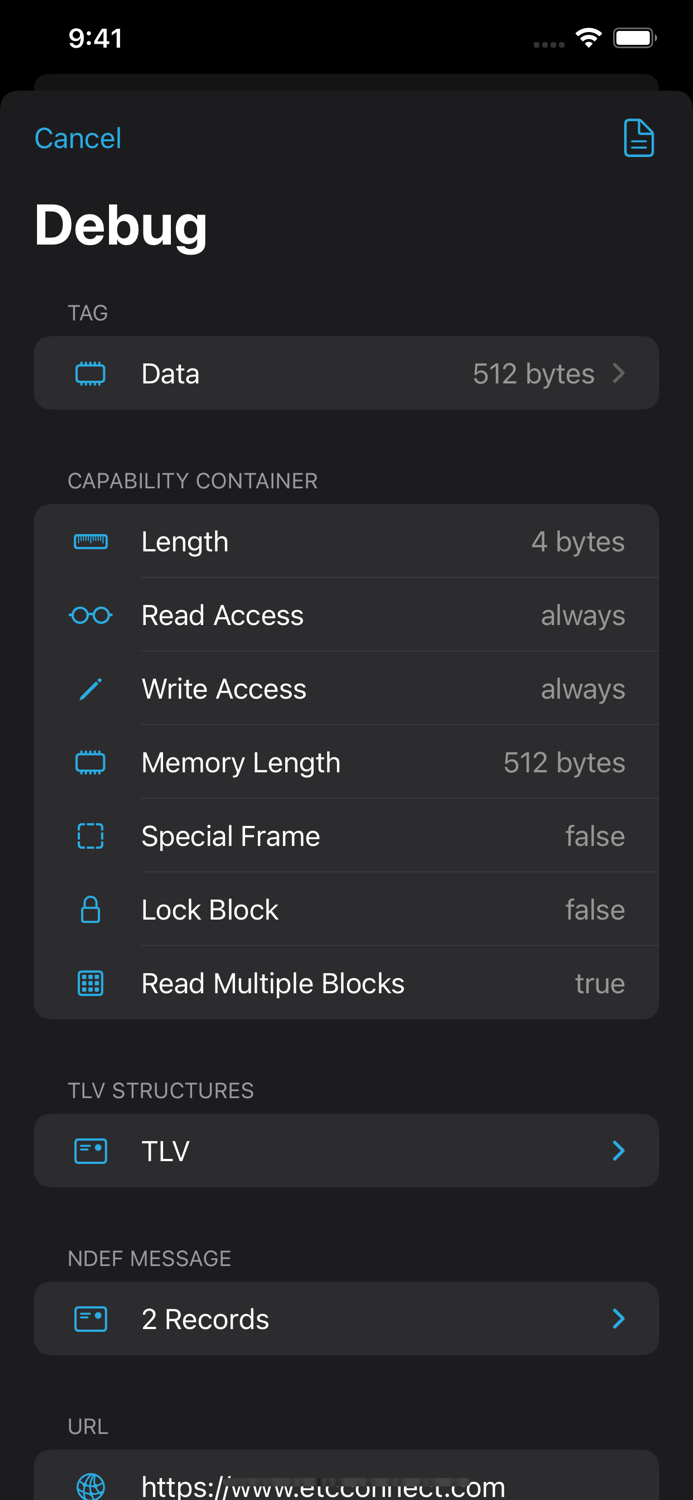Click the dashed frame icon beside Special Frame
Screen dimensions: 693x1500
[x=90, y=835]
